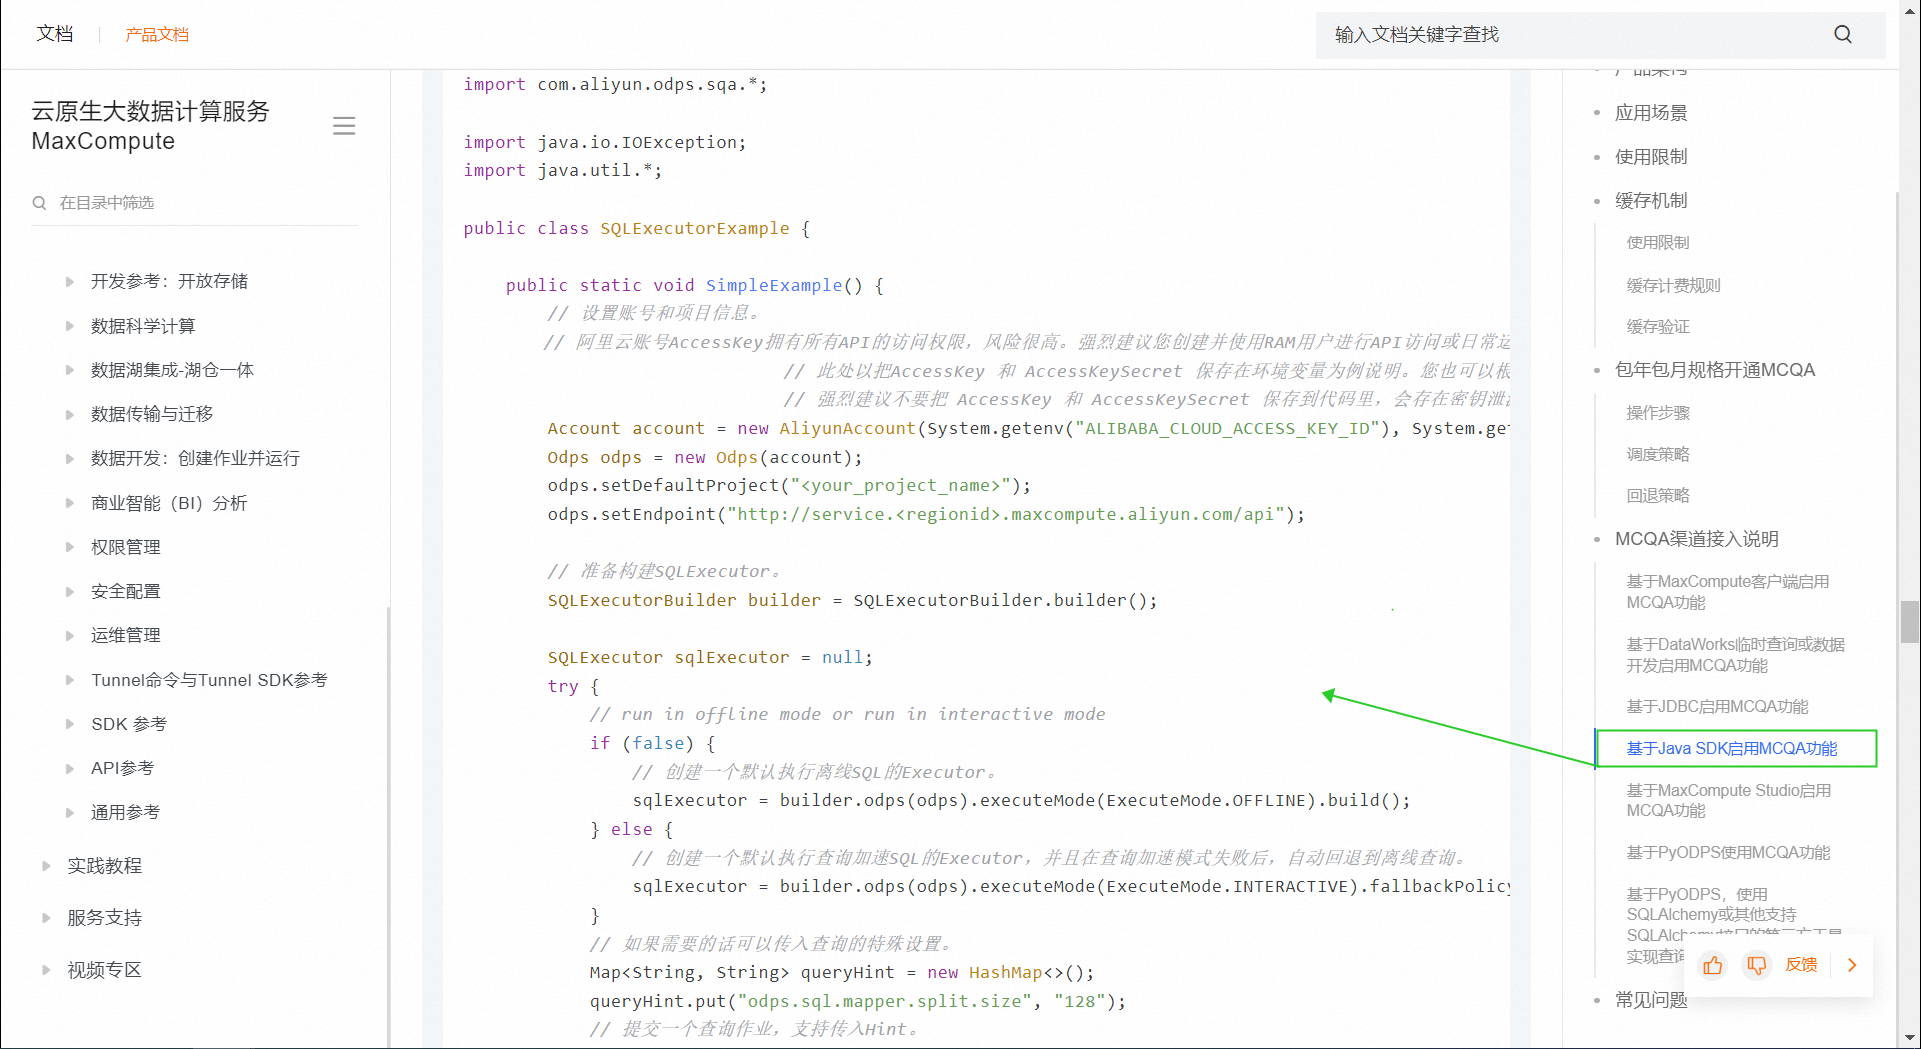Click 'SimpleExample' method name in code
The image size is (1921, 1049).
(x=774, y=285)
